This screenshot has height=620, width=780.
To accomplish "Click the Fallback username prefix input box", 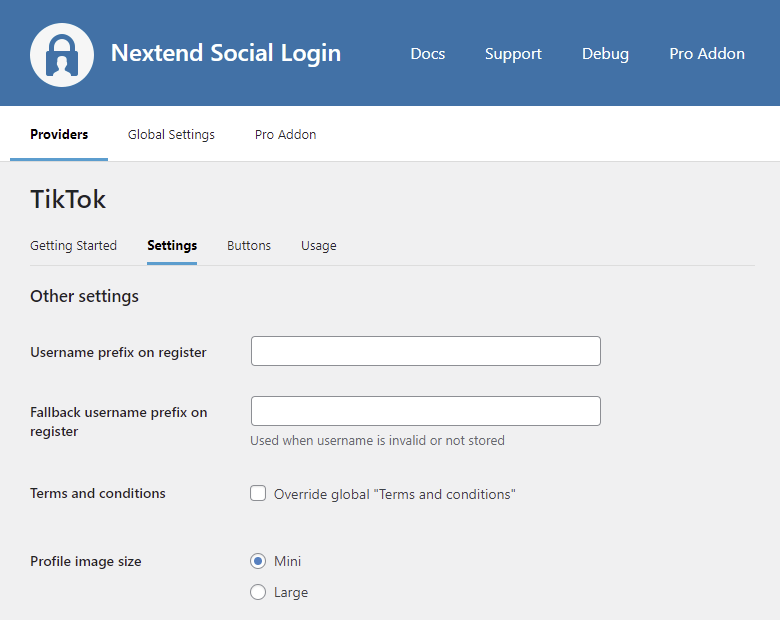I will pos(425,411).
